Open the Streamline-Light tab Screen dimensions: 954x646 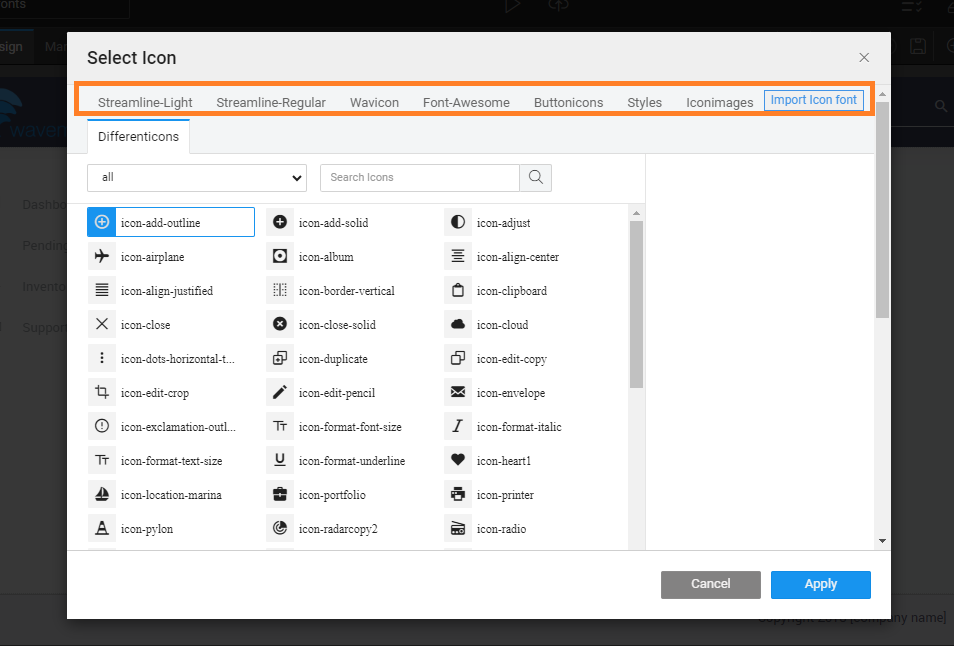[x=145, y=102]
